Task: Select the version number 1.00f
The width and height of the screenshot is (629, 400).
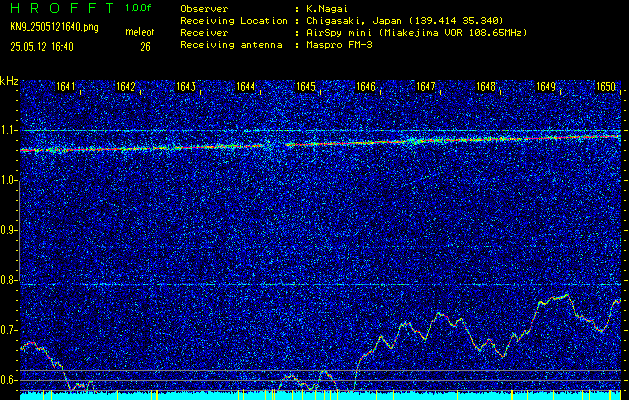Action: pyautogui.click(x=138, y=8)
